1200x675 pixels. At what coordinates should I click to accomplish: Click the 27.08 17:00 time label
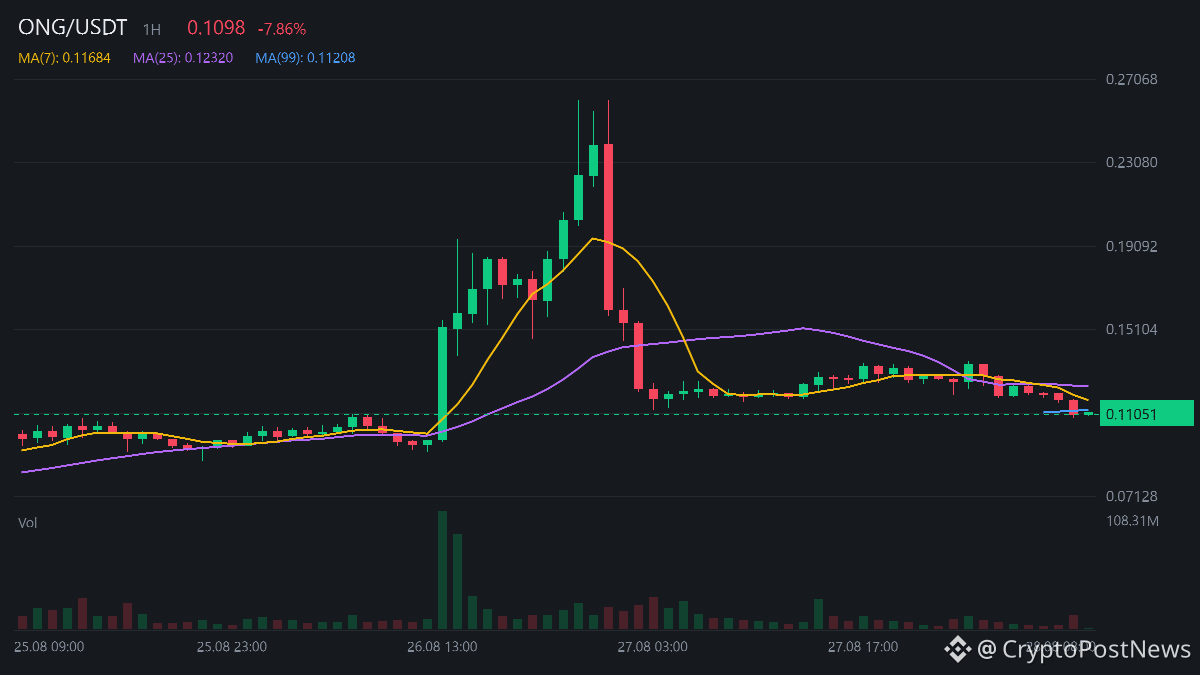click(863, 647)
